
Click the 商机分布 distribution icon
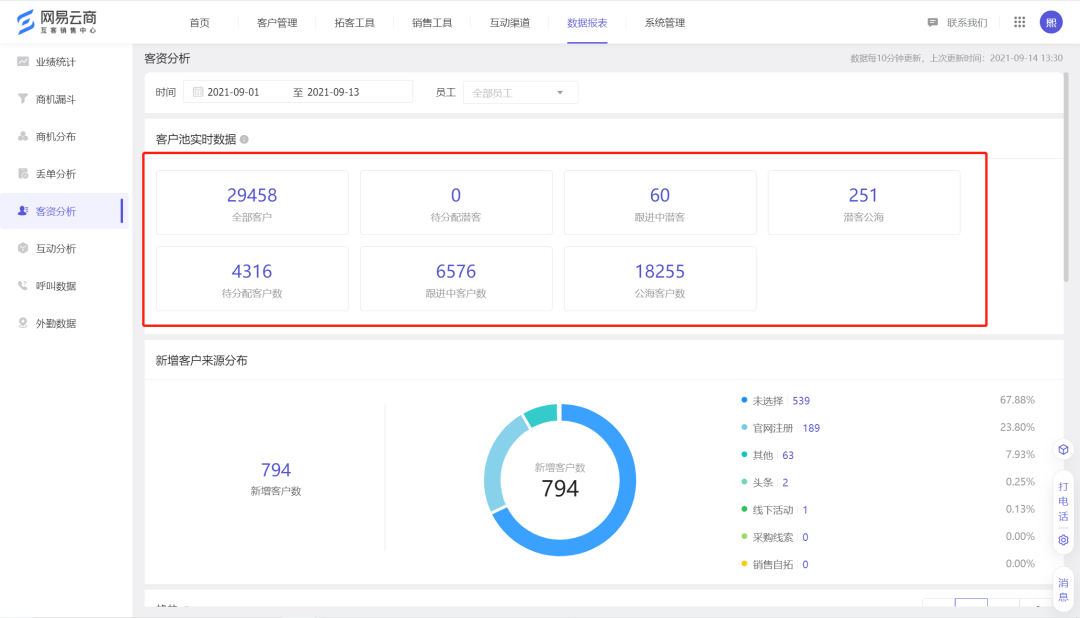click(x=22, y=136)
